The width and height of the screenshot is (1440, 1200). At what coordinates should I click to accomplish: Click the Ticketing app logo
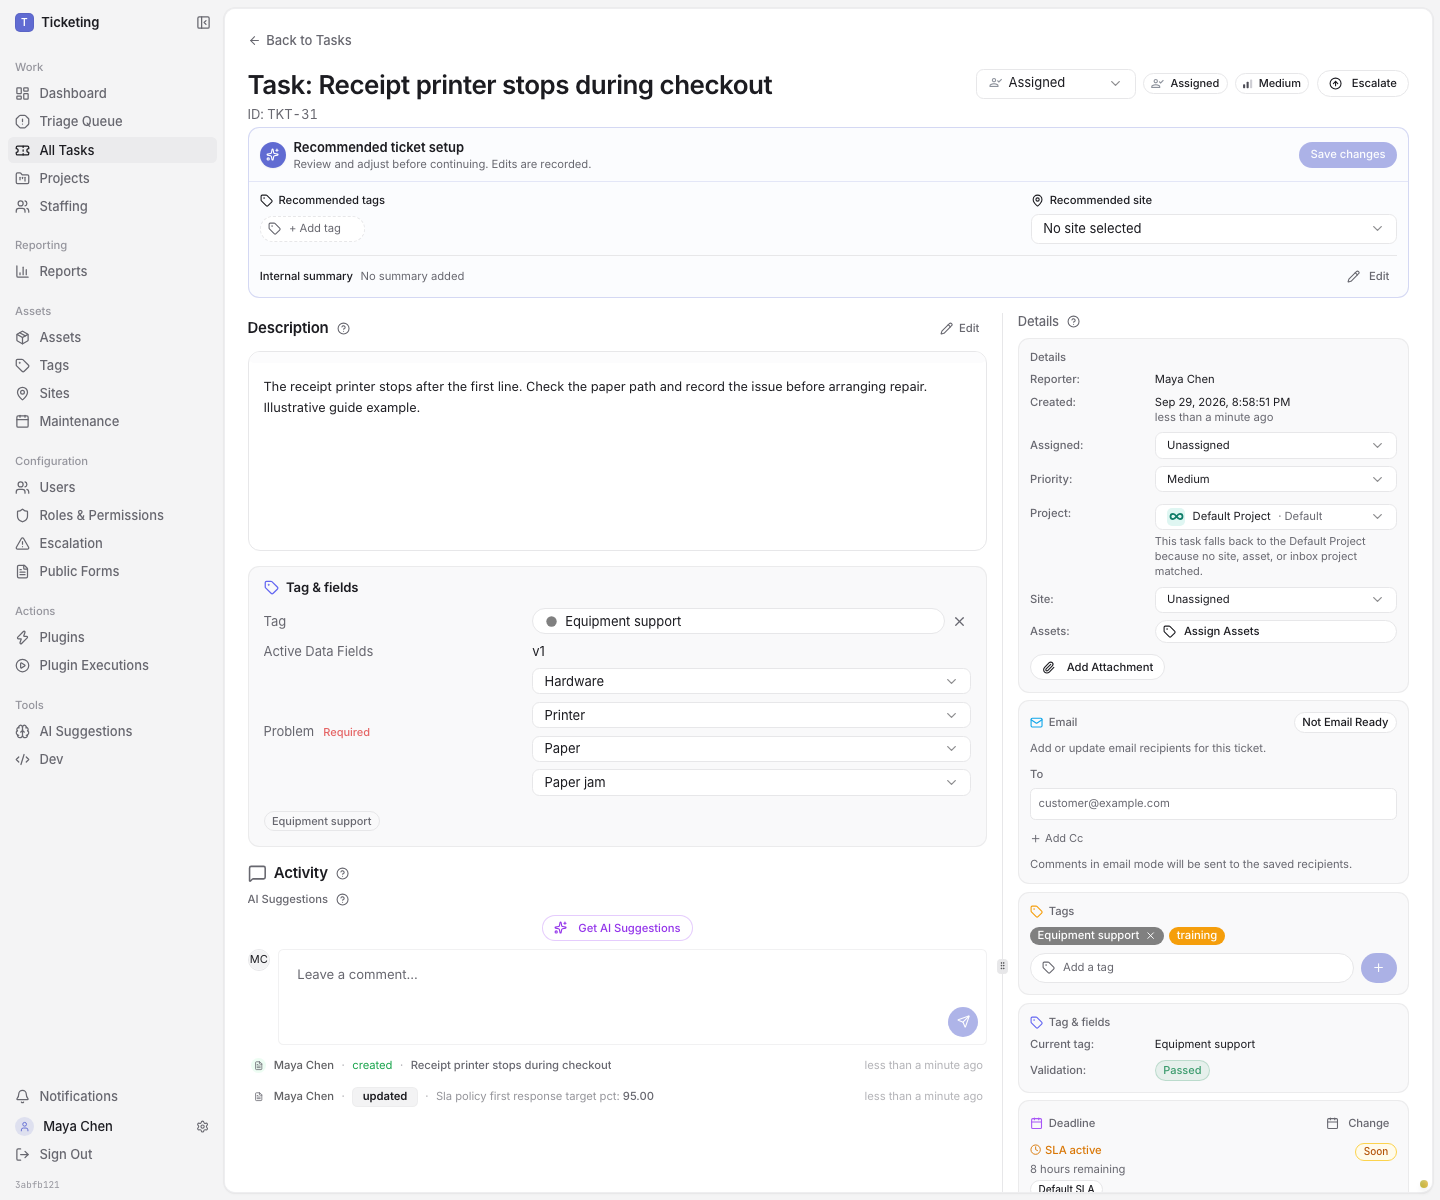click(24, 22)
